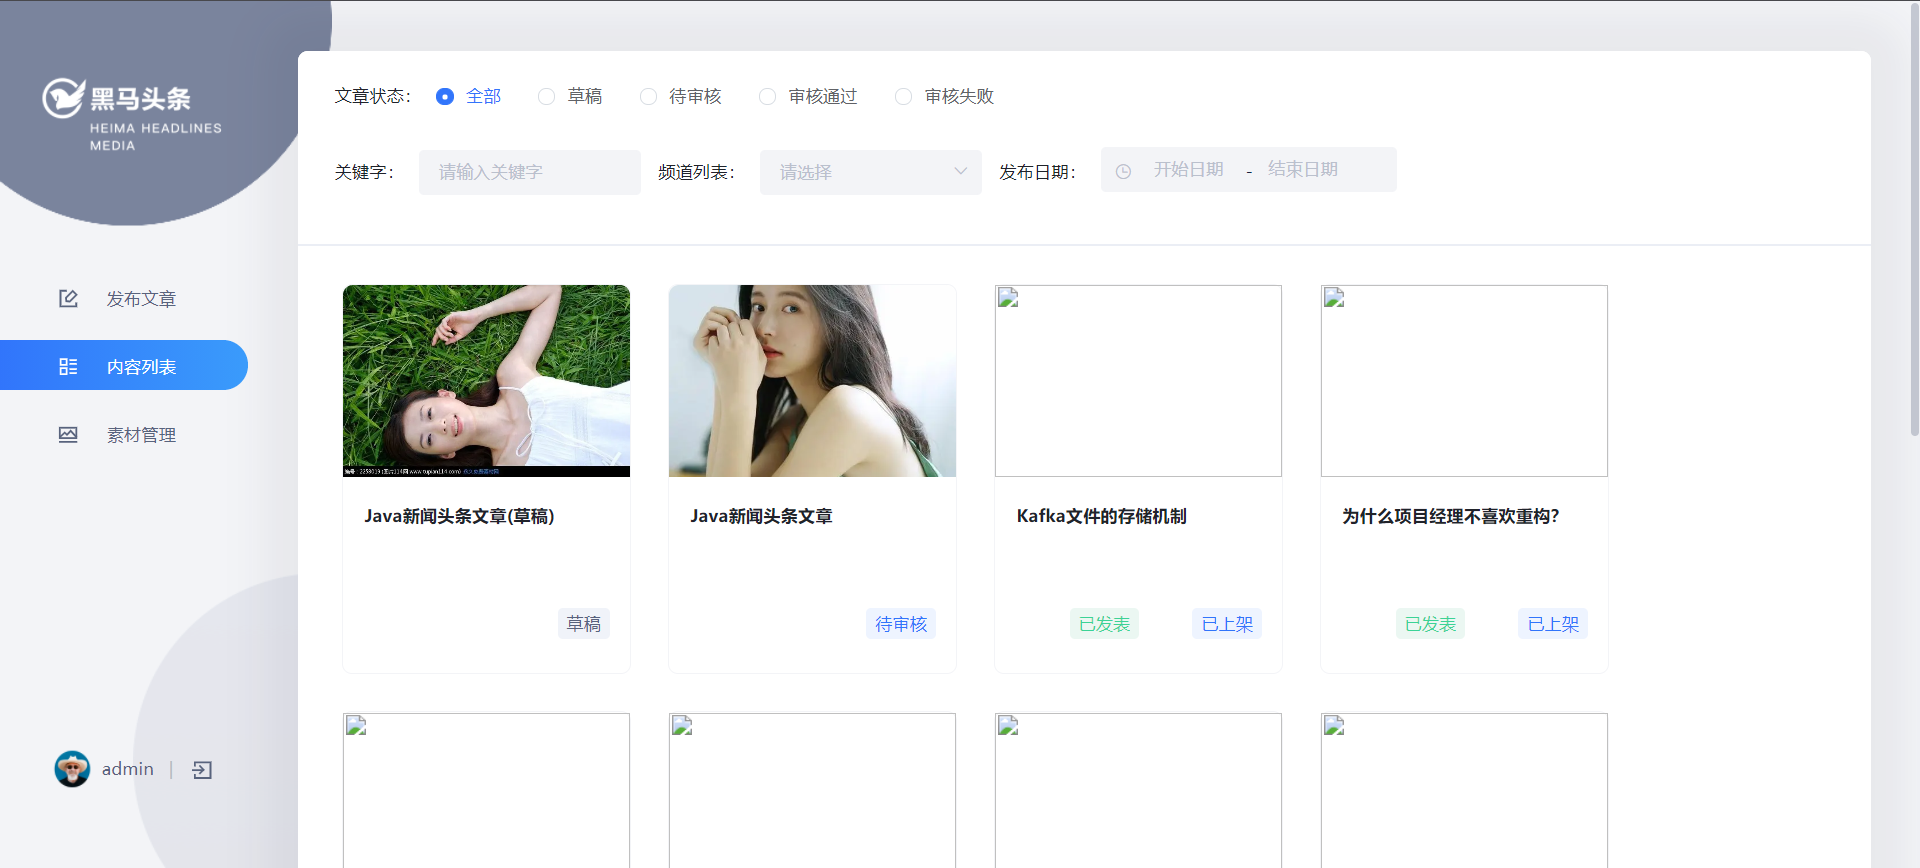Click broken image of 为什么项目经理不喜欢重构 card

click(x=1464, y=381)
